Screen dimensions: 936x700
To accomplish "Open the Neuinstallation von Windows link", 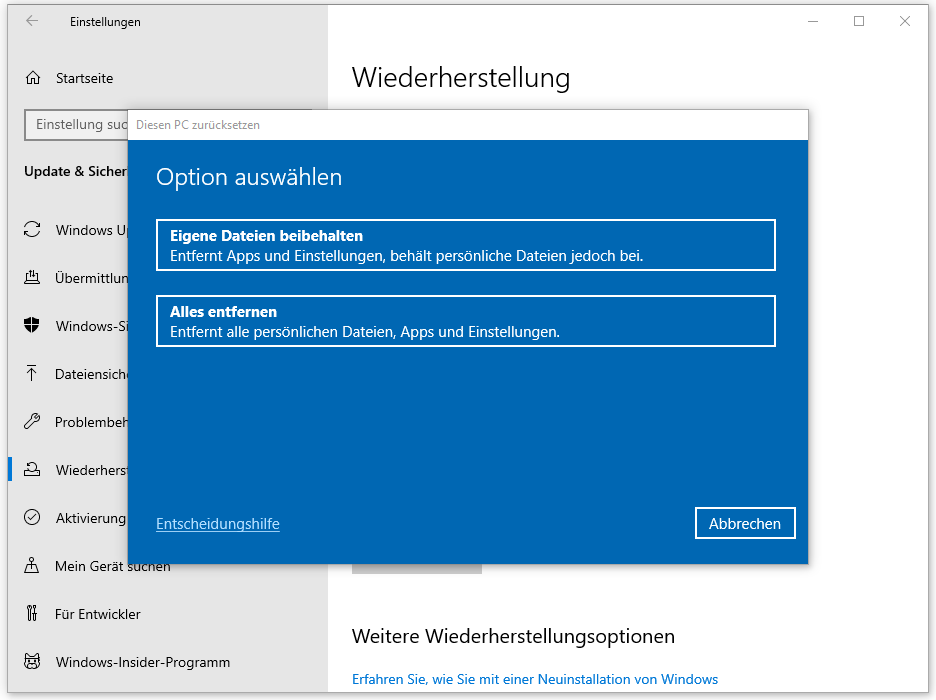I will [x=535, y=679].
